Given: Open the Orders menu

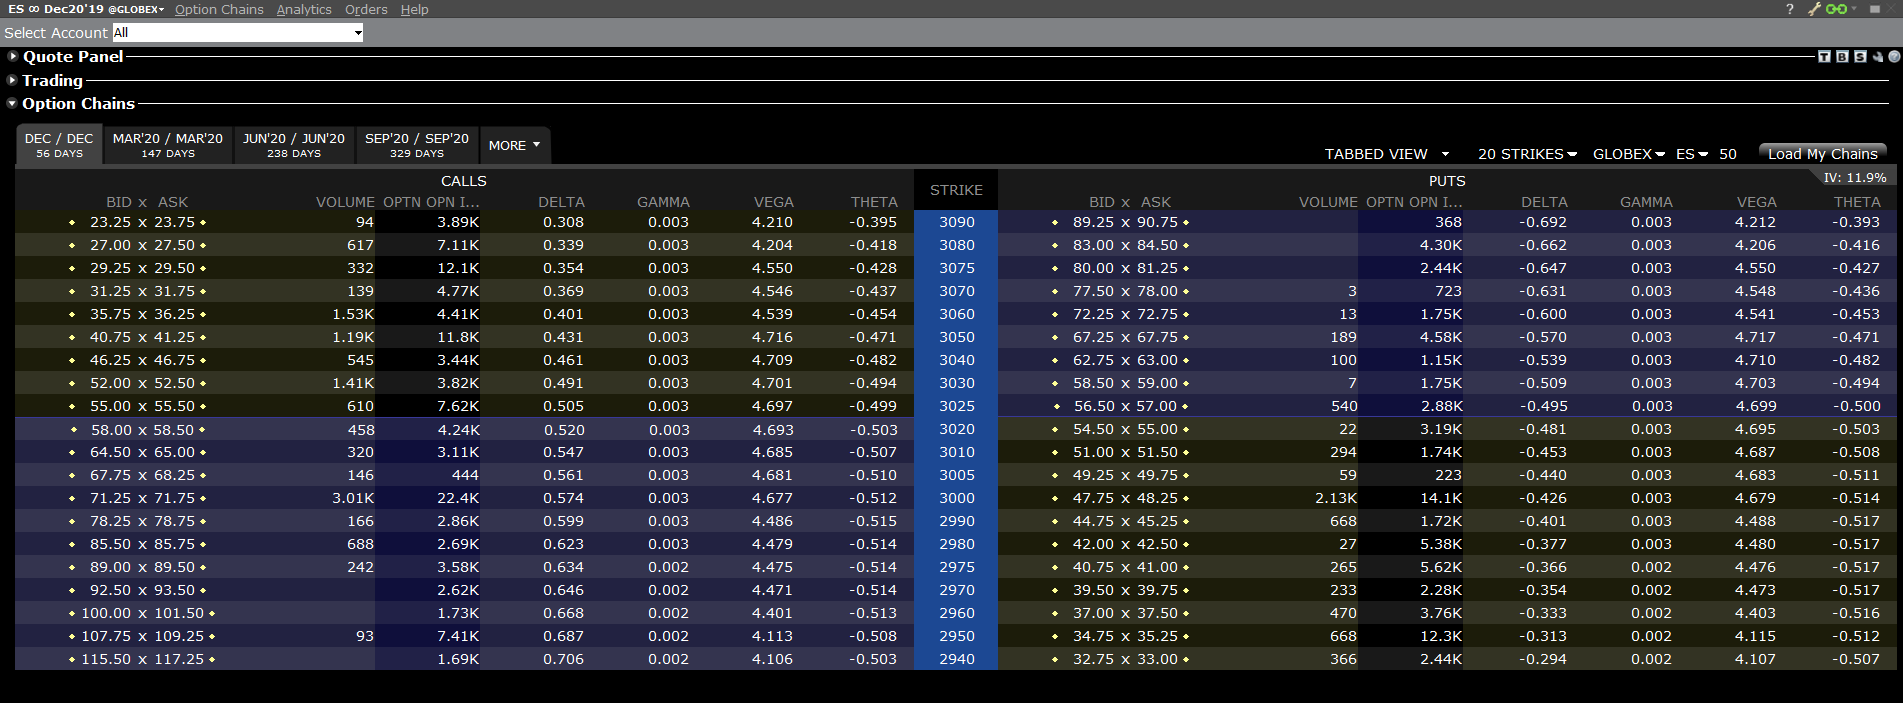Looking at the screenshot, I should pyautogui.click(x=366, y=9).
